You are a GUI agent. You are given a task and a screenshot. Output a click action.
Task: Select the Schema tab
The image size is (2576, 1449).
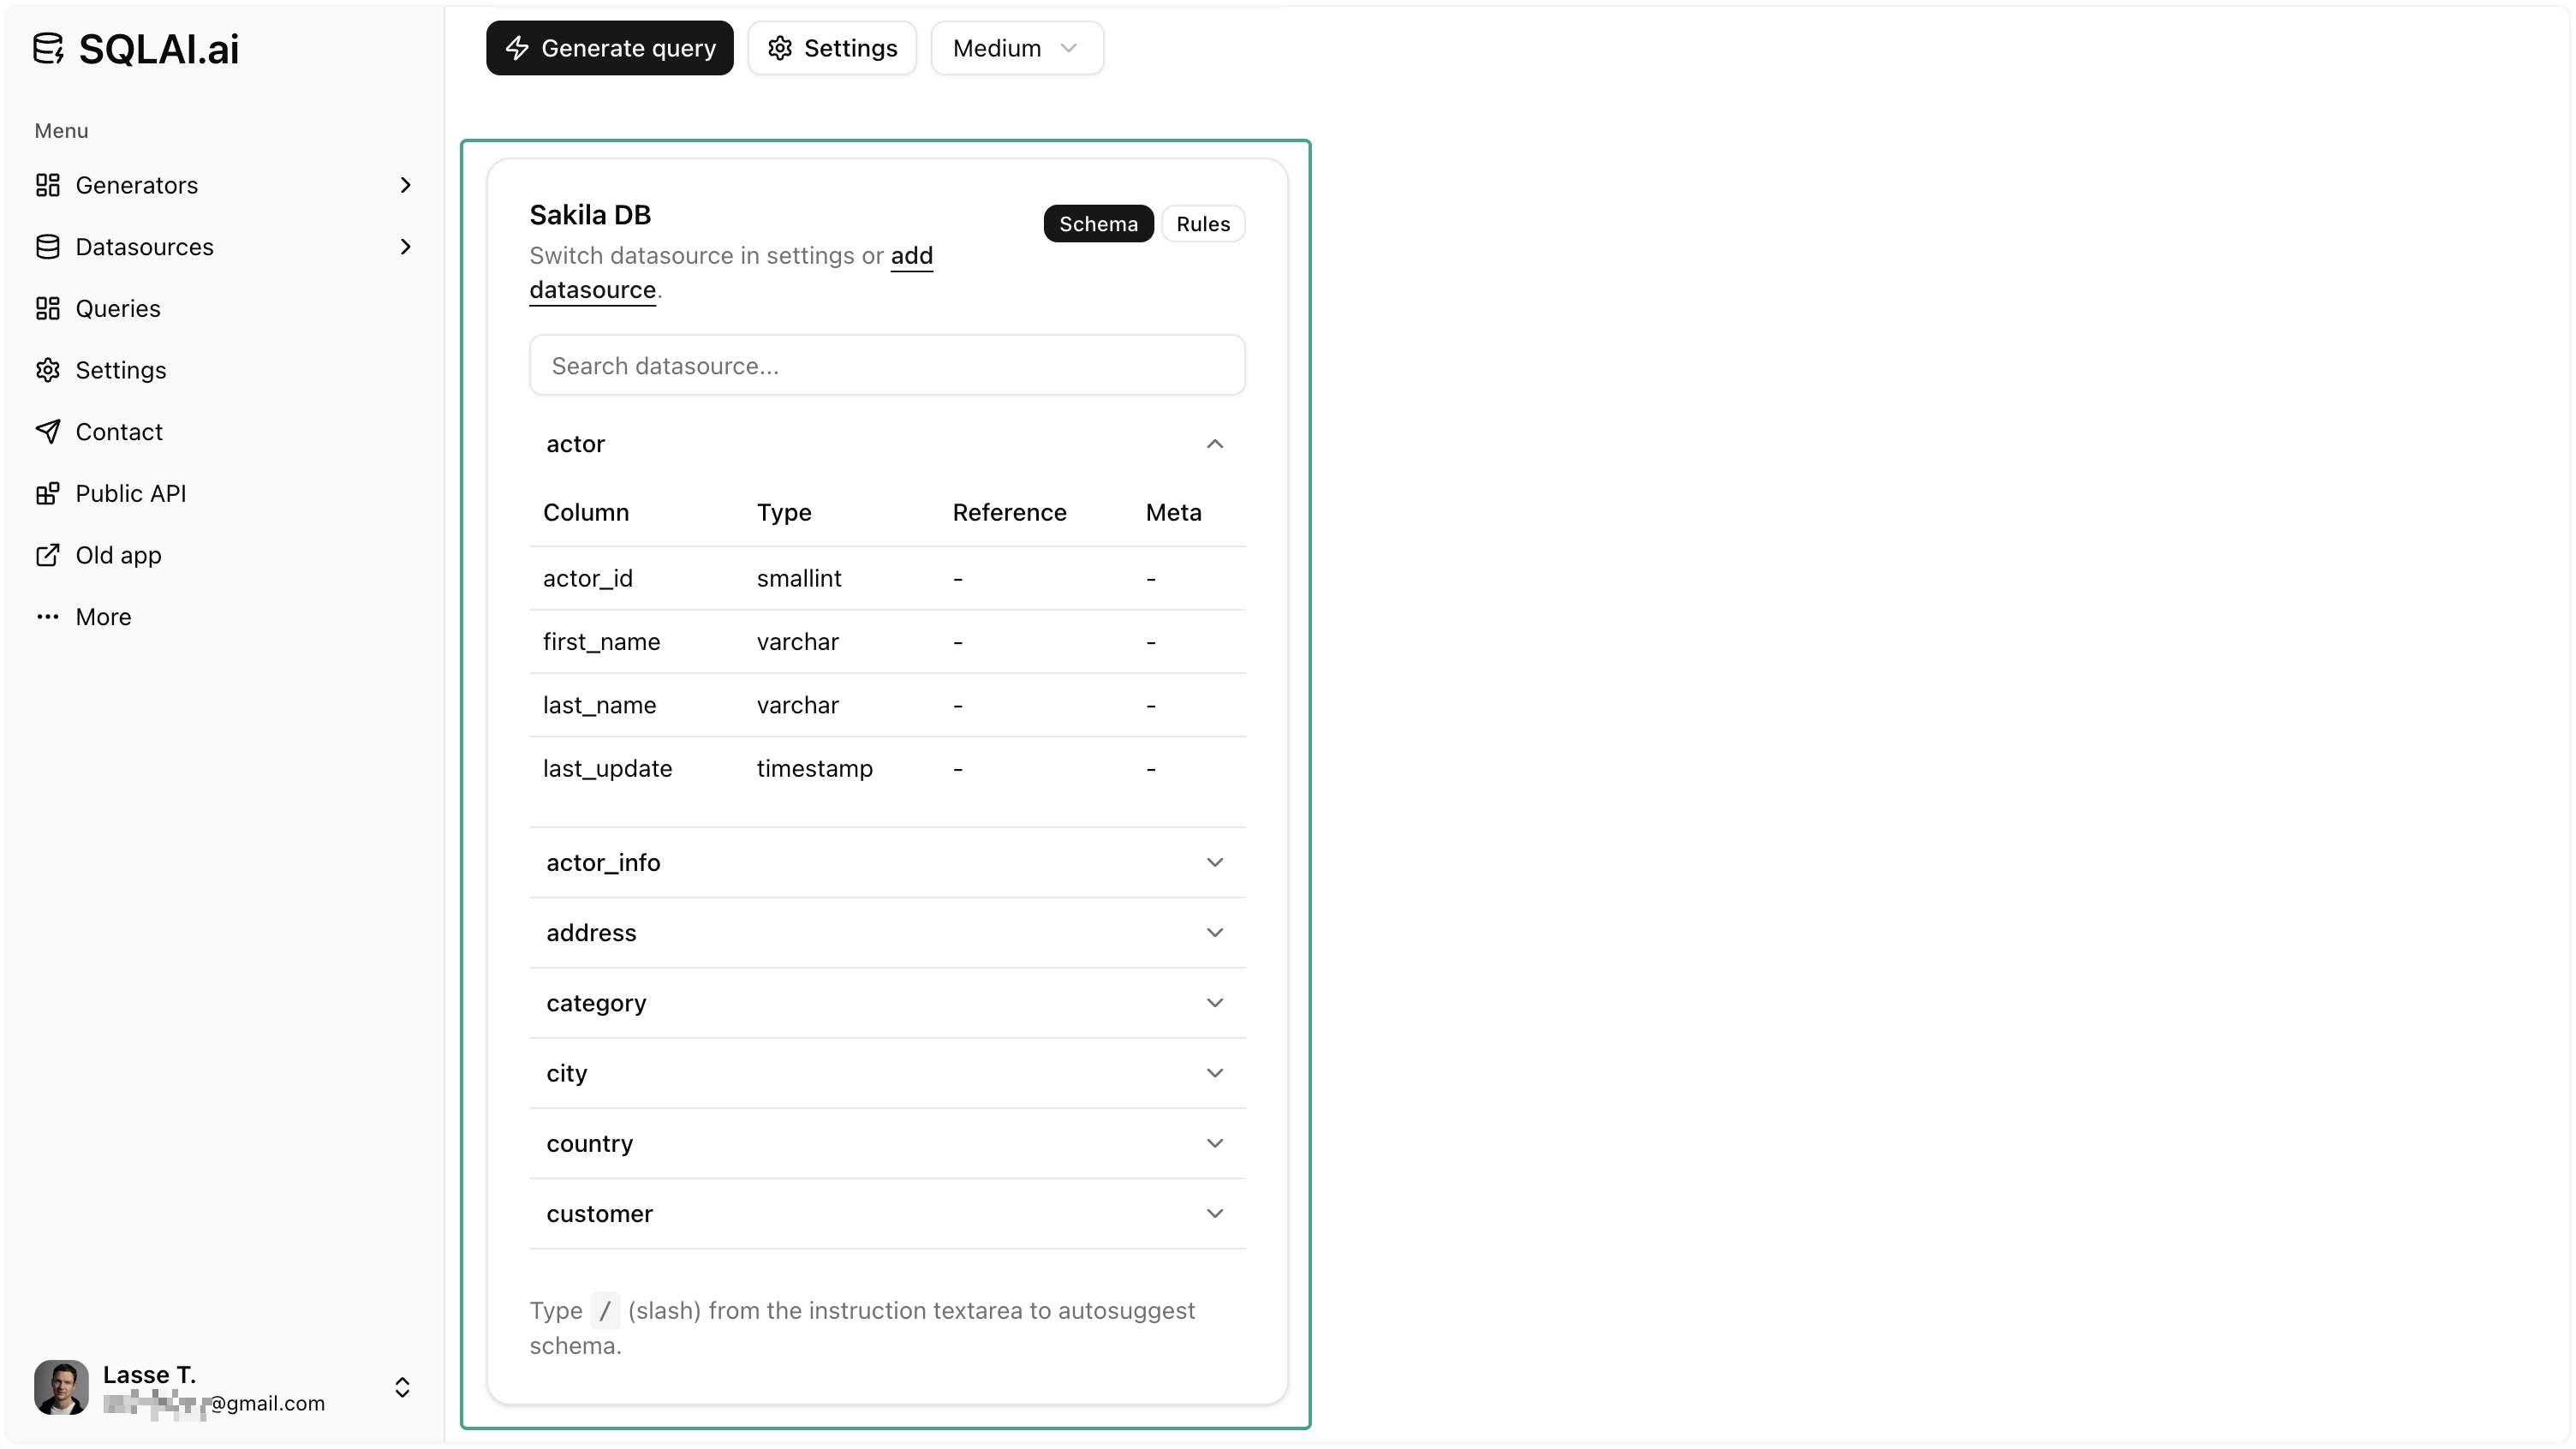[x=1098, y=223]
